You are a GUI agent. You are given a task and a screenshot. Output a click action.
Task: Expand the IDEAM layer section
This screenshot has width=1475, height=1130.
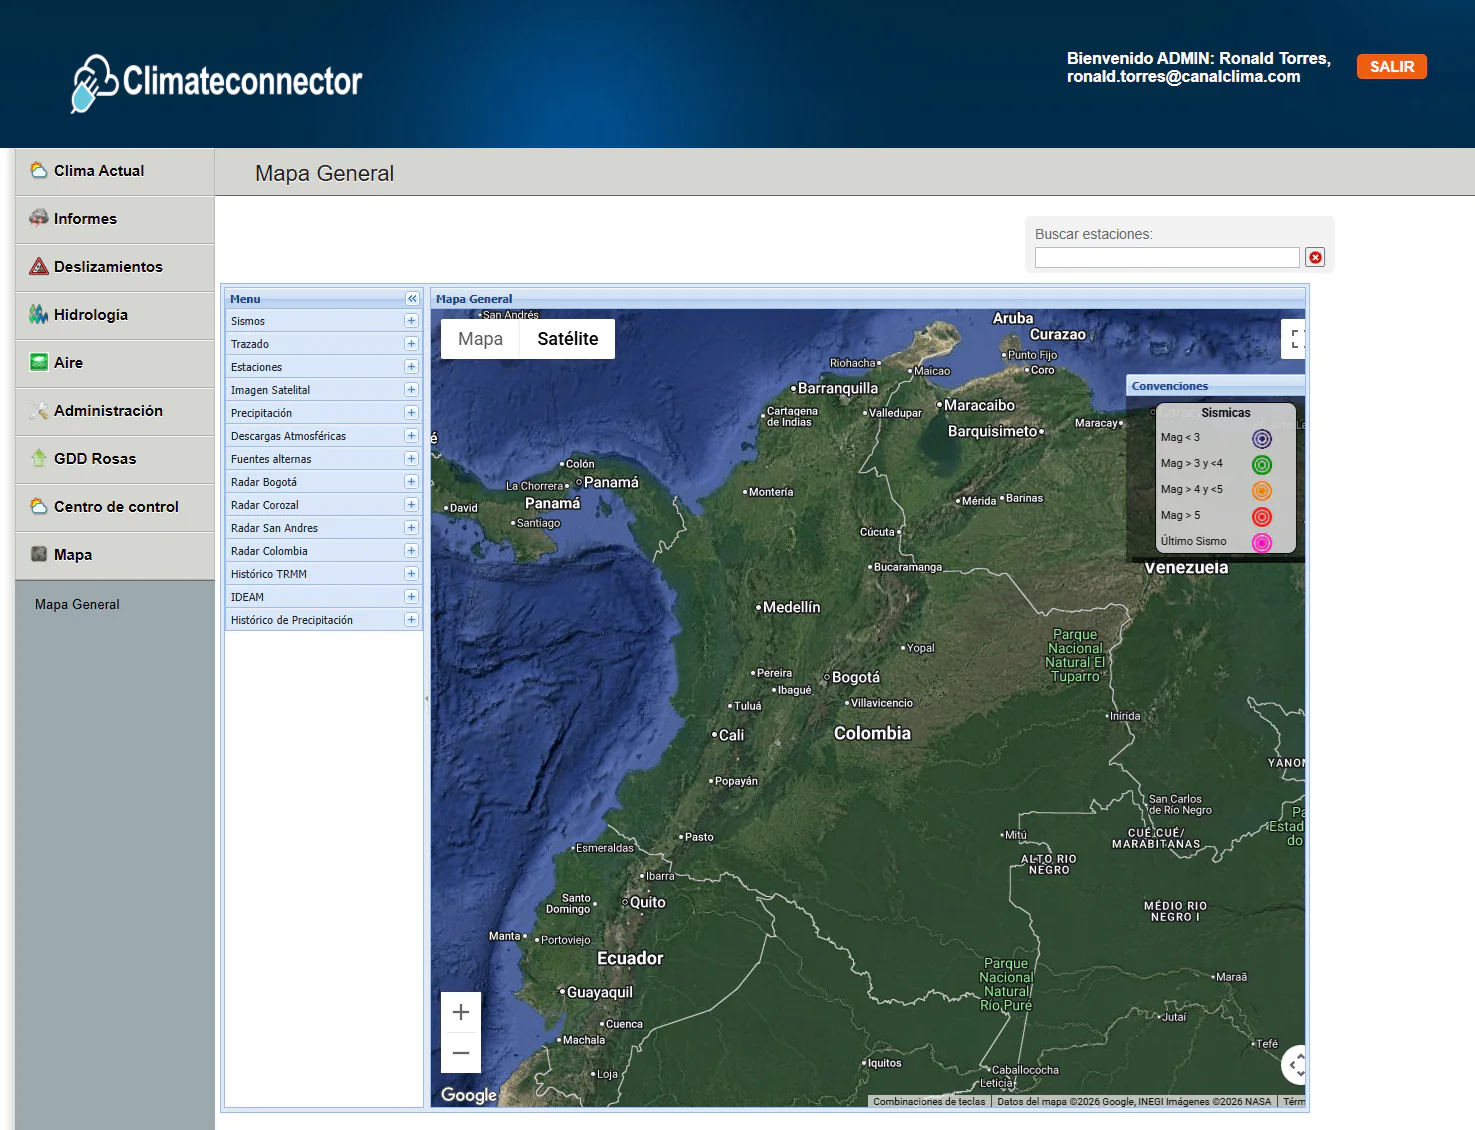click(x=411, y=597)
